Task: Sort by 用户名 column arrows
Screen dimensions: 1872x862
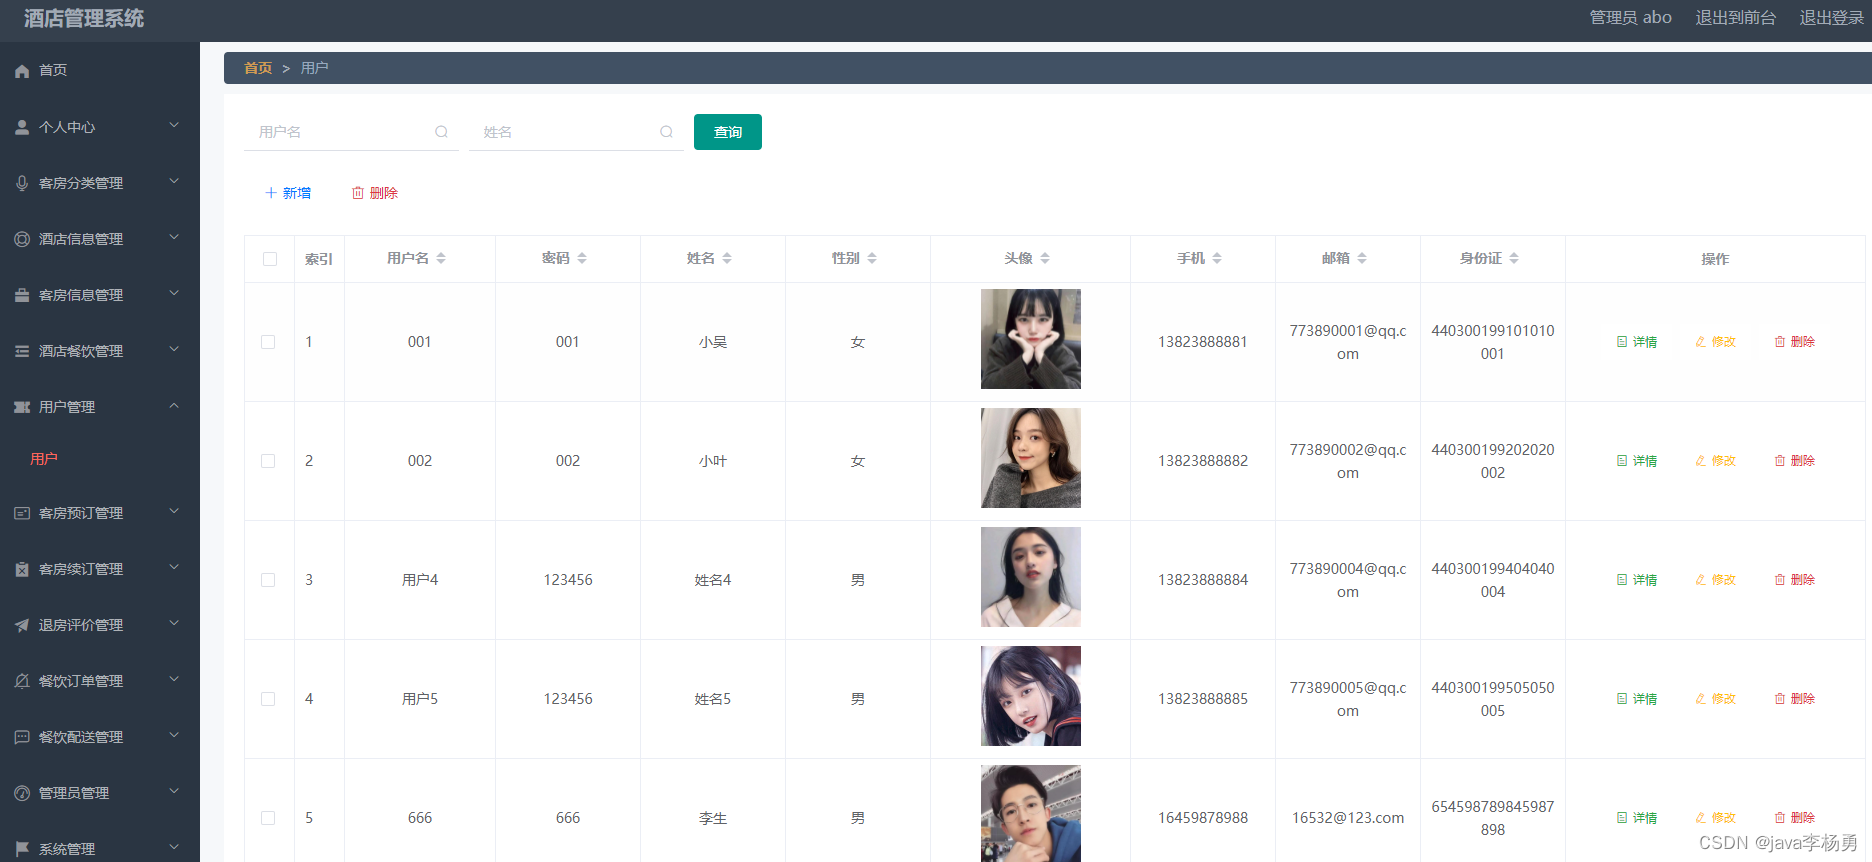Action: pos(441,258)
